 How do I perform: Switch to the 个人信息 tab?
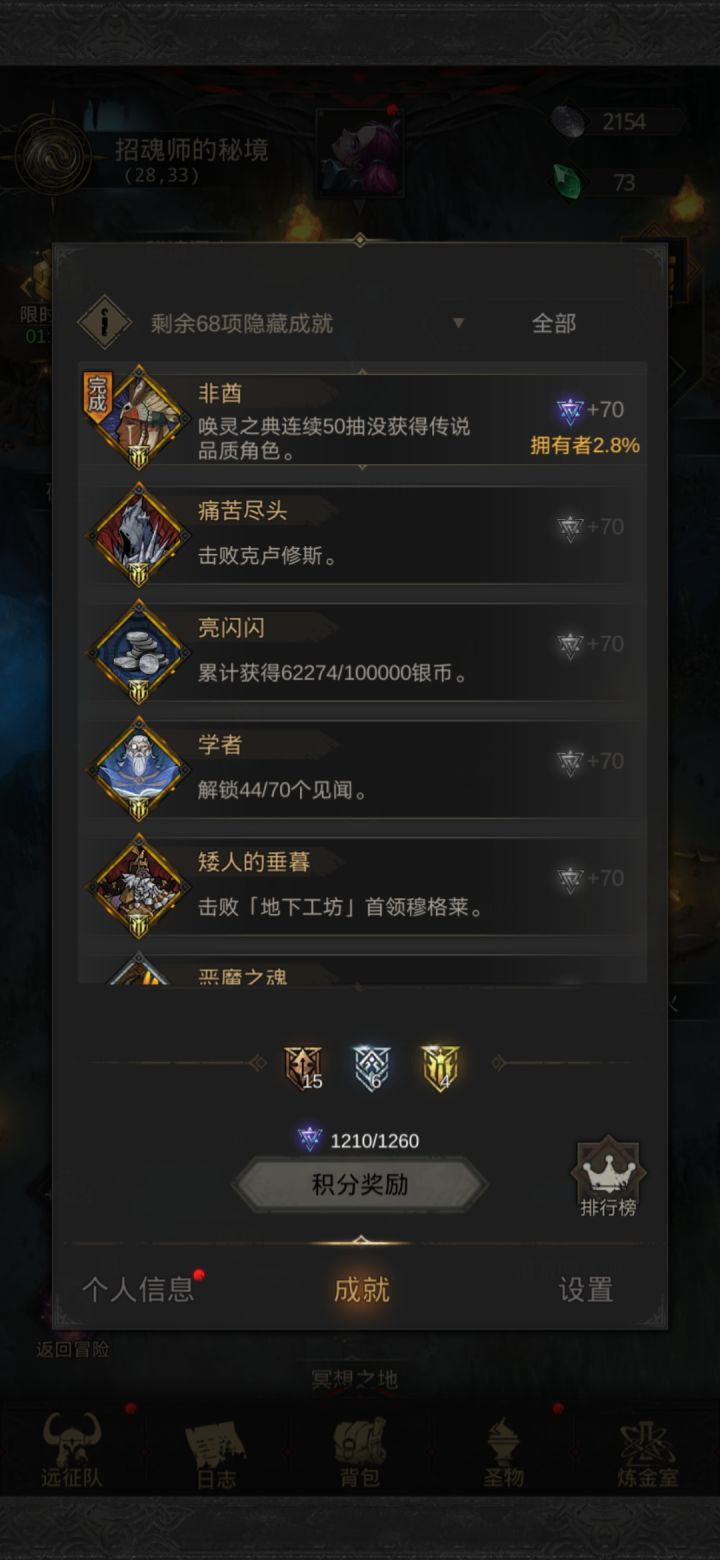pyautogui.click(x=138, y=1289)
